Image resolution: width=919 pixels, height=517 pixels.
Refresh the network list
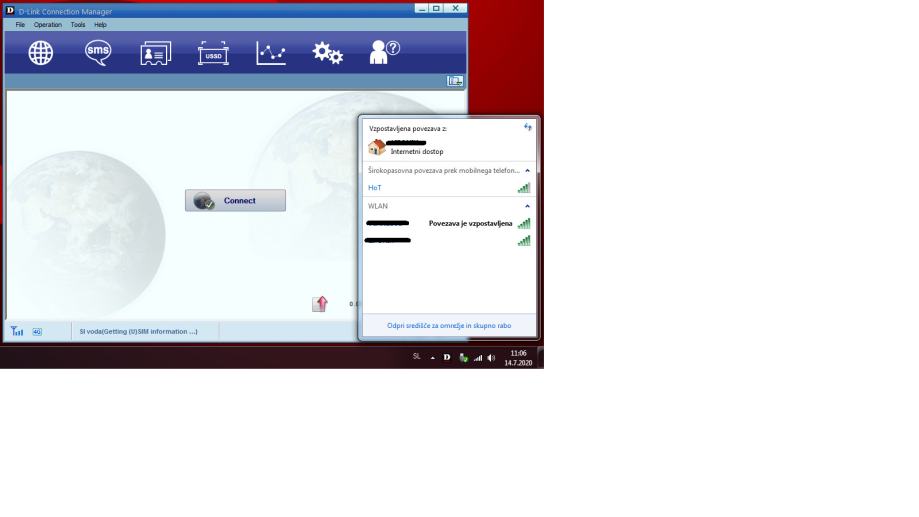pos(527,128)
